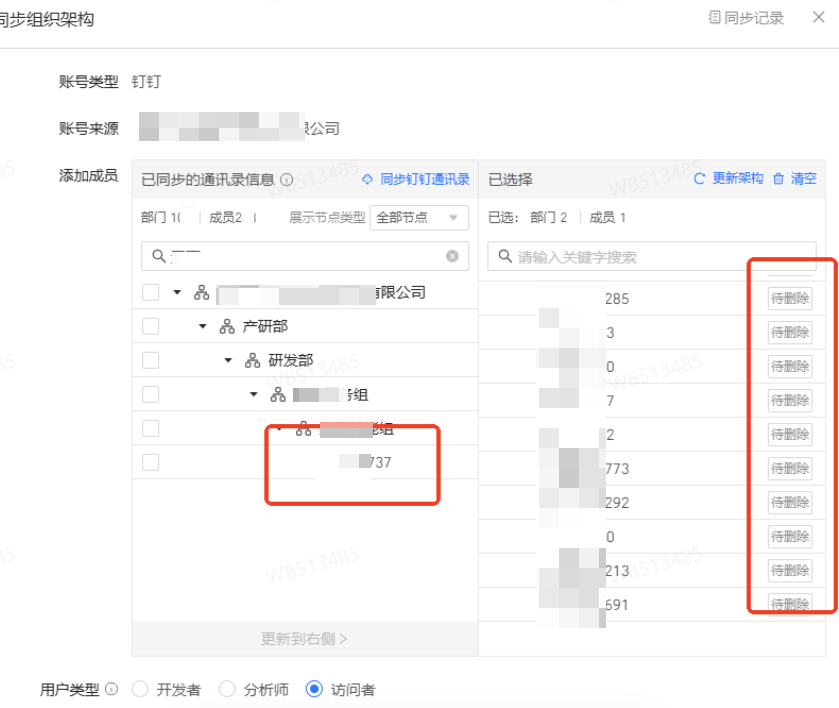Click the org icon beside 产研部

tap(227, 327)
